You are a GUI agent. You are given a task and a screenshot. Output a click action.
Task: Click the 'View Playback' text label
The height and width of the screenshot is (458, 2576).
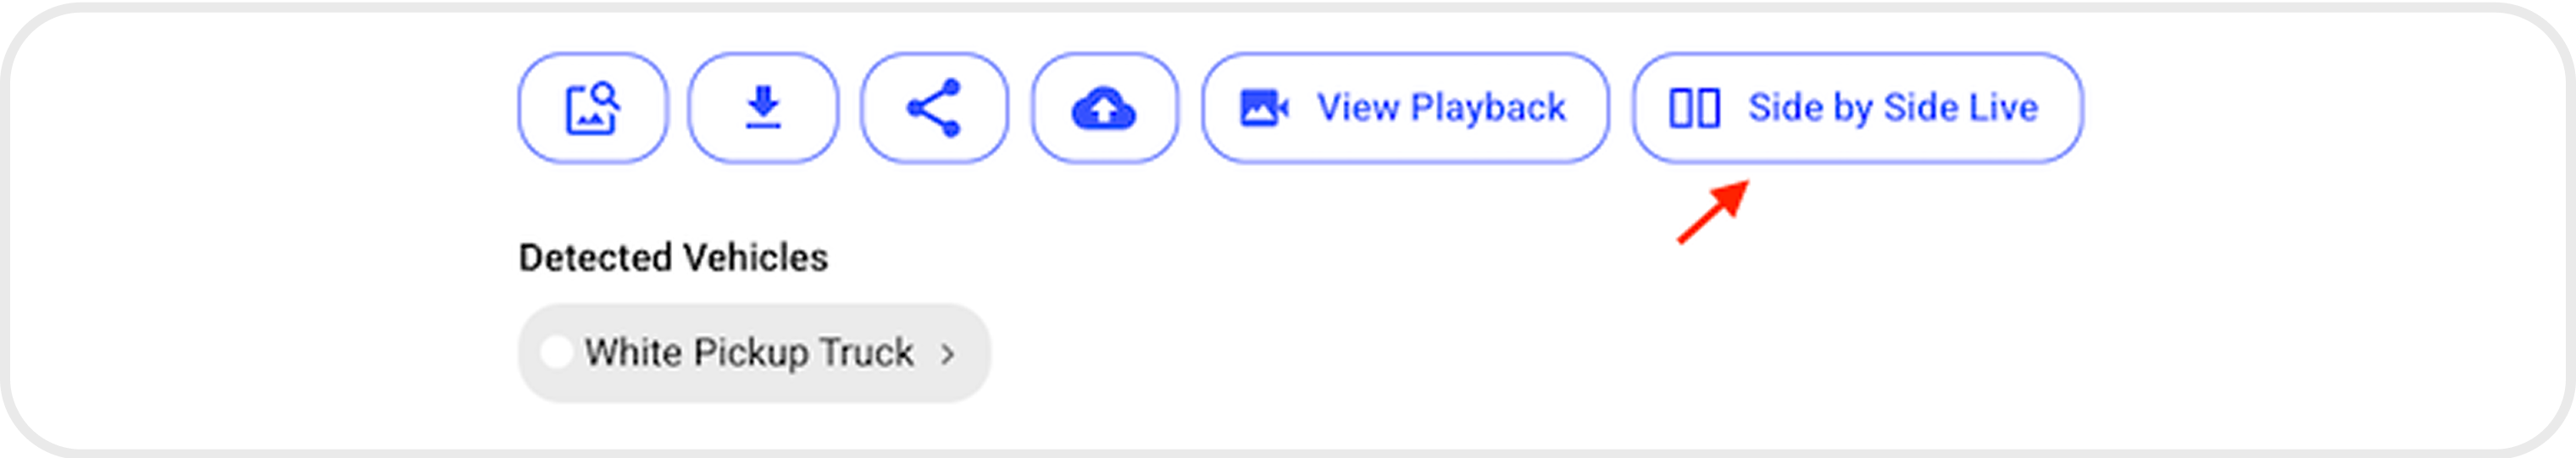pos(1441,108)
